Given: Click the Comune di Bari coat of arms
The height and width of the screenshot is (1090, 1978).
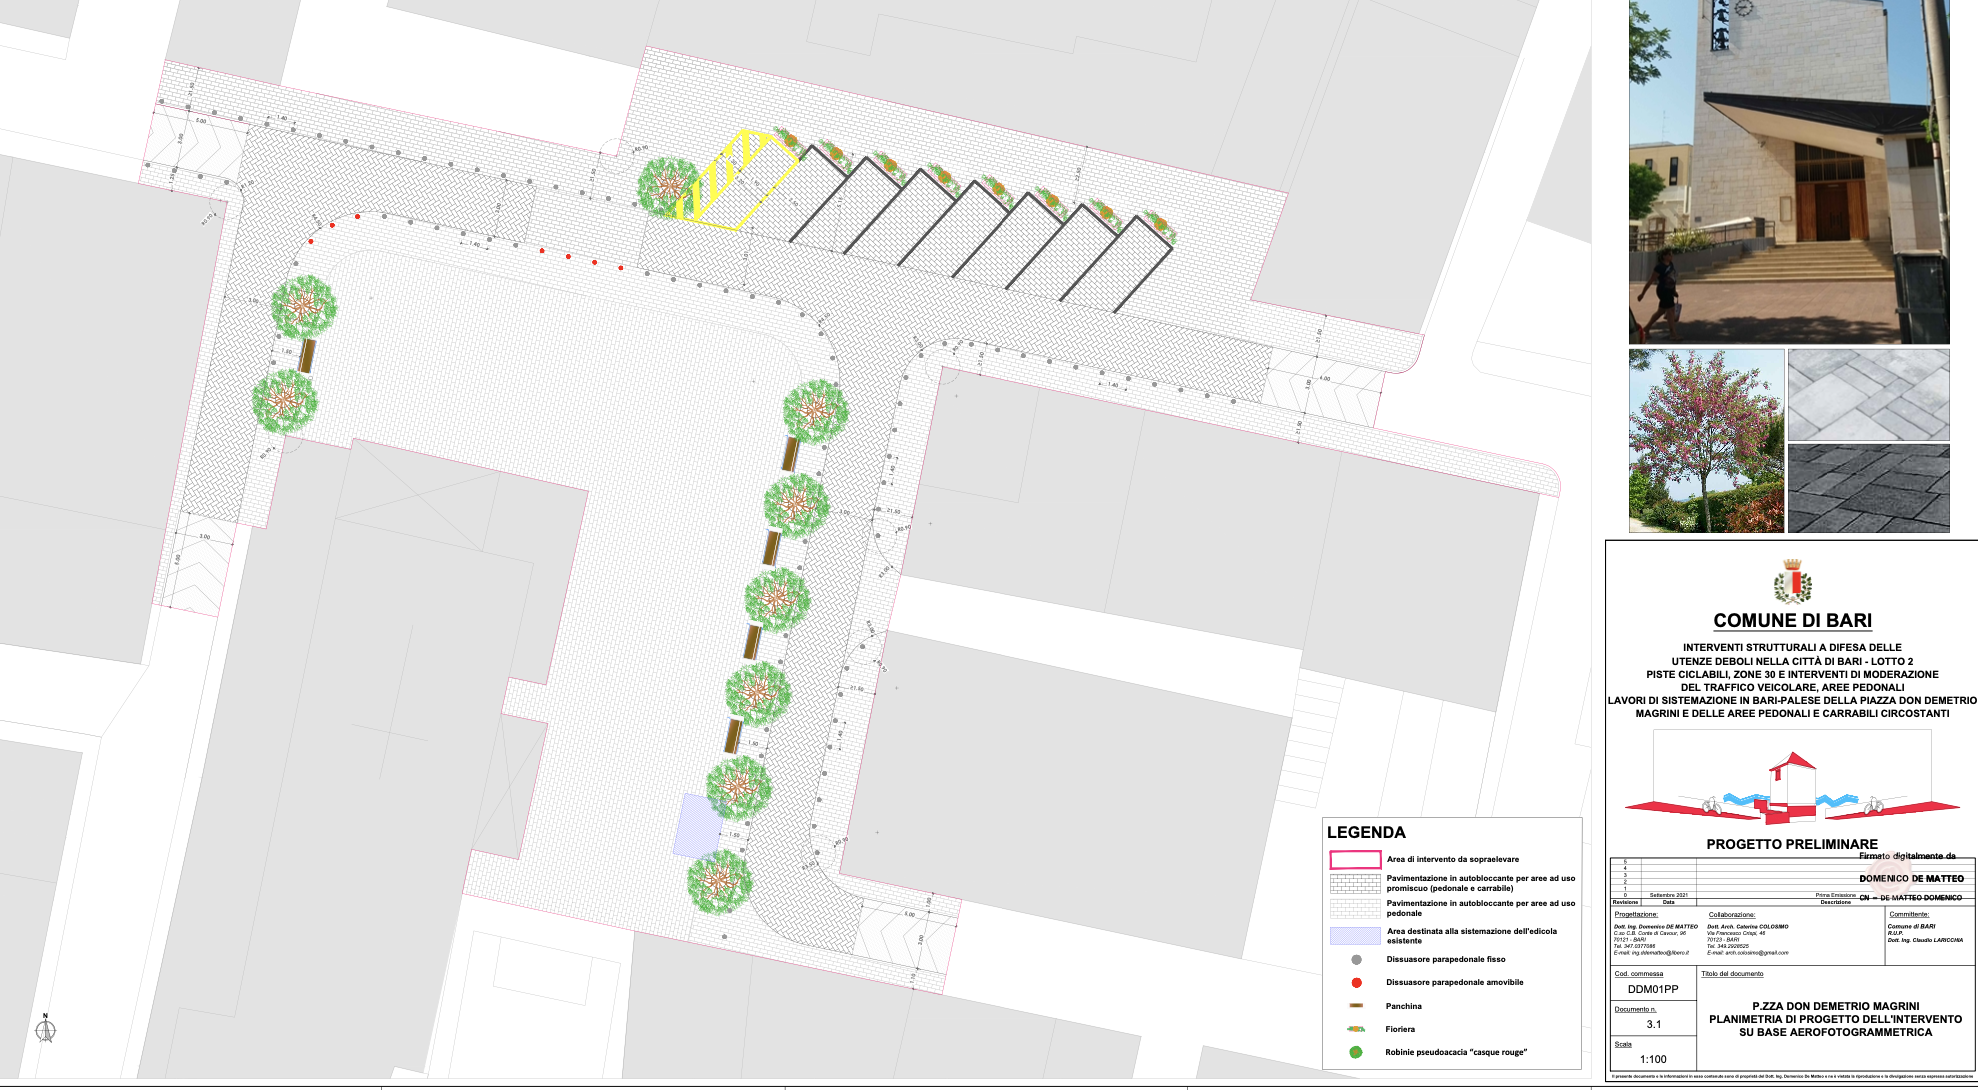Looking at the screenshot, I should point(1792,583).
